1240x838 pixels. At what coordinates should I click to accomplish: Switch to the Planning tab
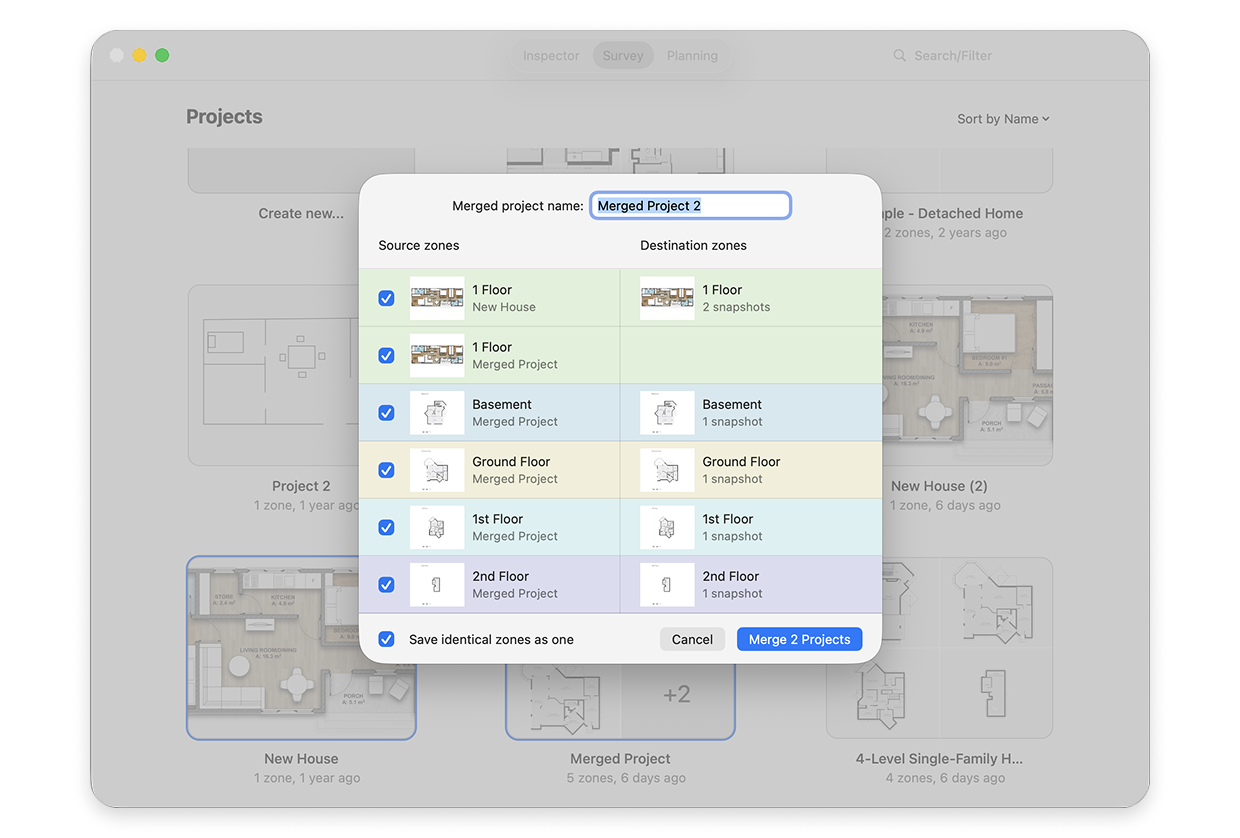[692, 56]
